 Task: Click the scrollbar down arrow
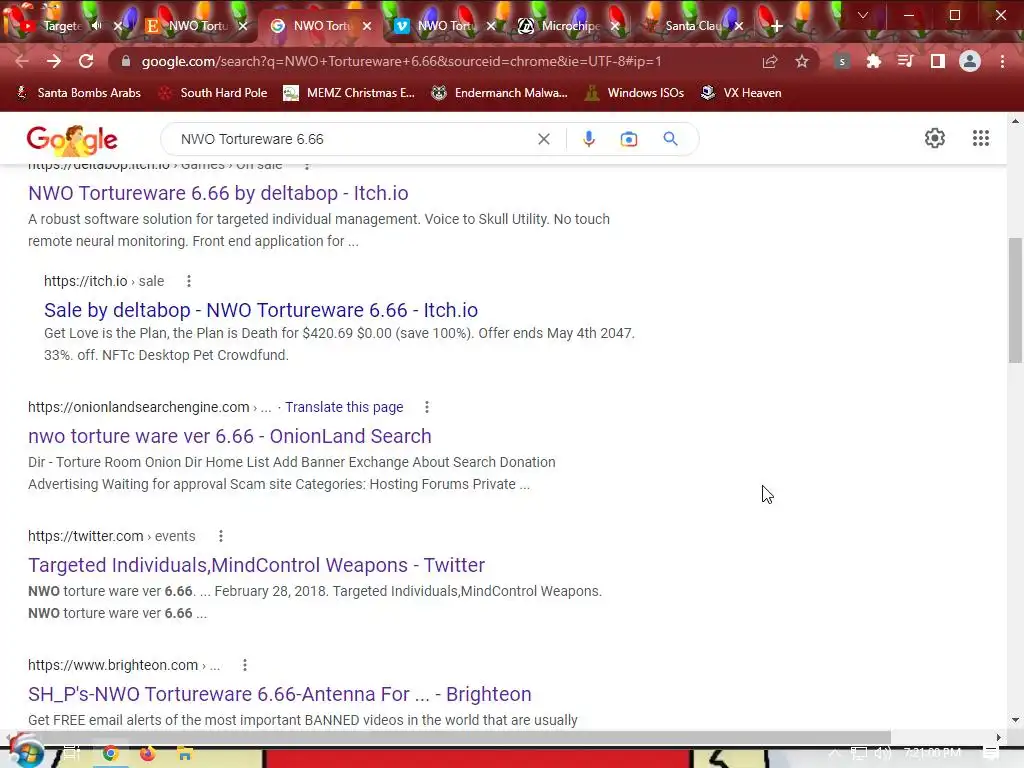[x=1015, y=720]
